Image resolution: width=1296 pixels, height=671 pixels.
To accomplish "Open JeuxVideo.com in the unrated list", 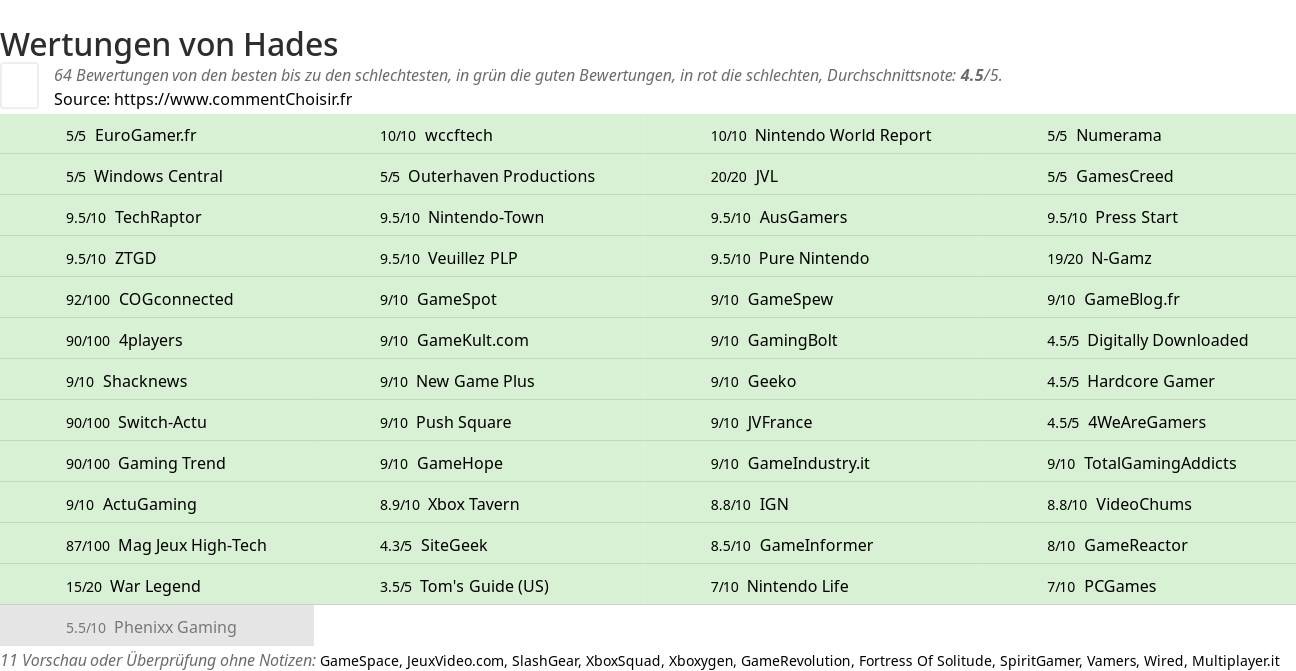I will 455,661.
